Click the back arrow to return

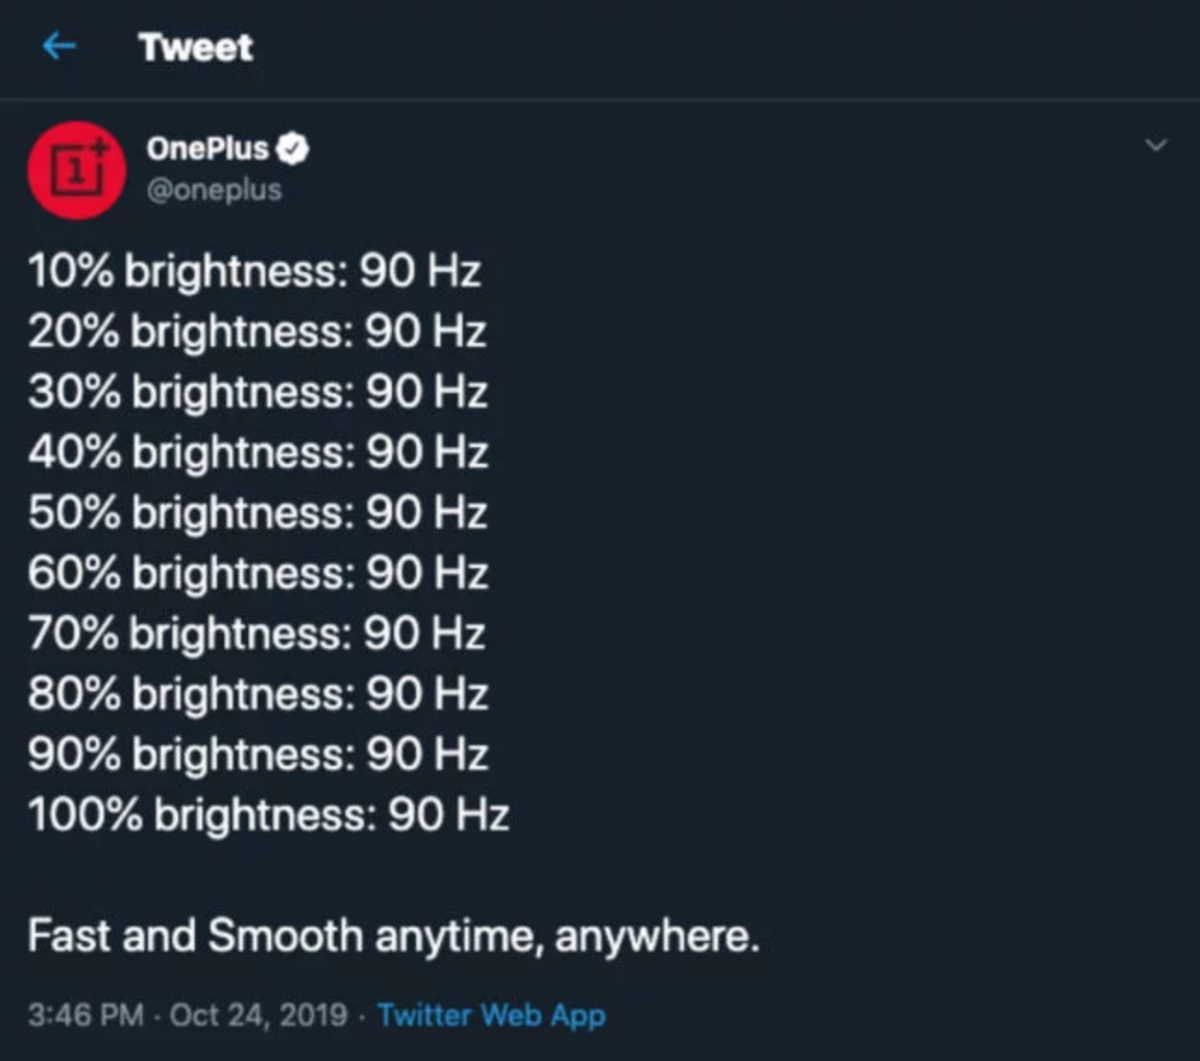[x=60, y=46]
